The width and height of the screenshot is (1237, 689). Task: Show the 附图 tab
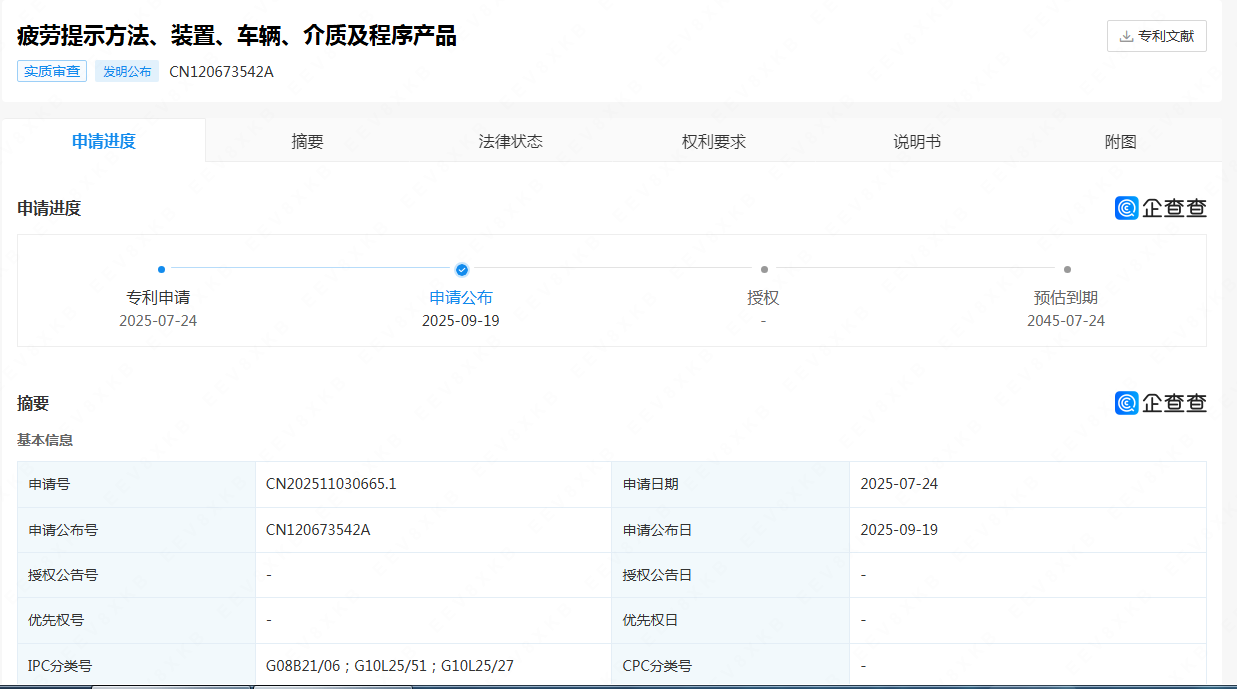click(1120, 142)
